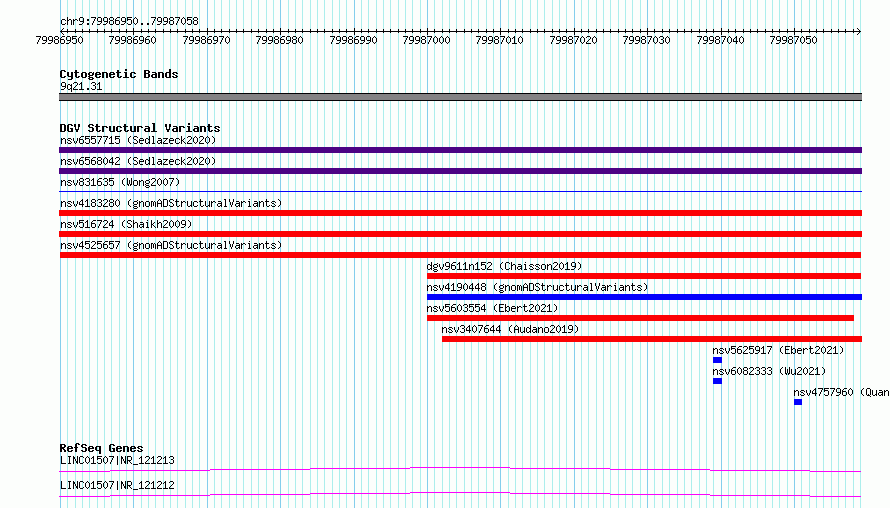Click dgv9611n152 (Chaisson2019) label
The image size is (890, 508).
pos(504,266)
